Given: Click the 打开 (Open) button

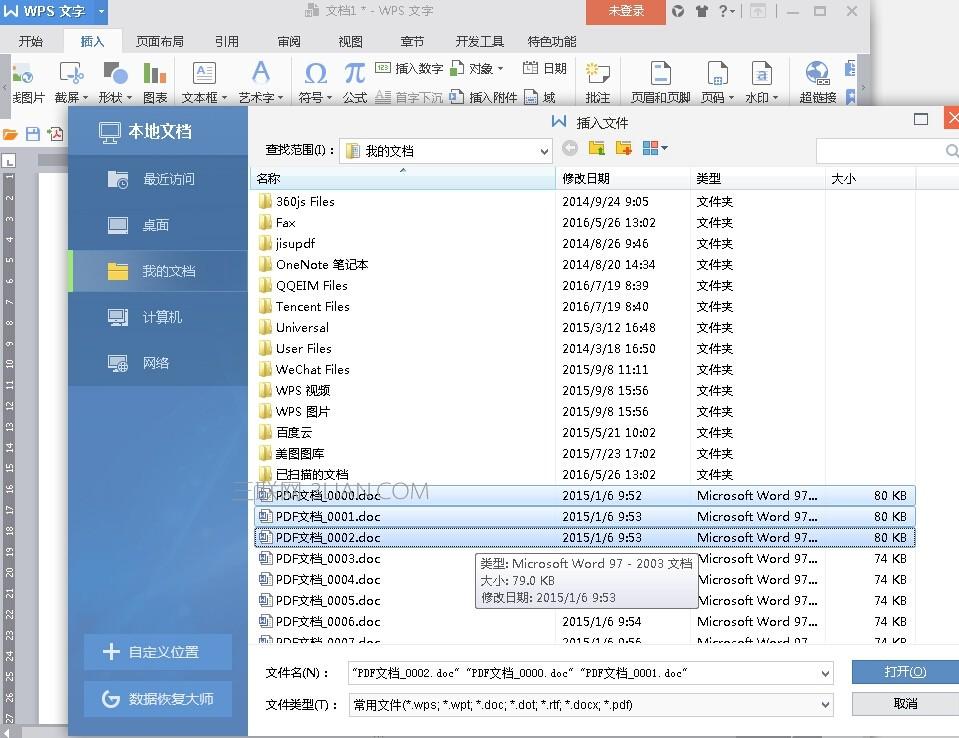Looking at the screenshot, I should (905, 672).
